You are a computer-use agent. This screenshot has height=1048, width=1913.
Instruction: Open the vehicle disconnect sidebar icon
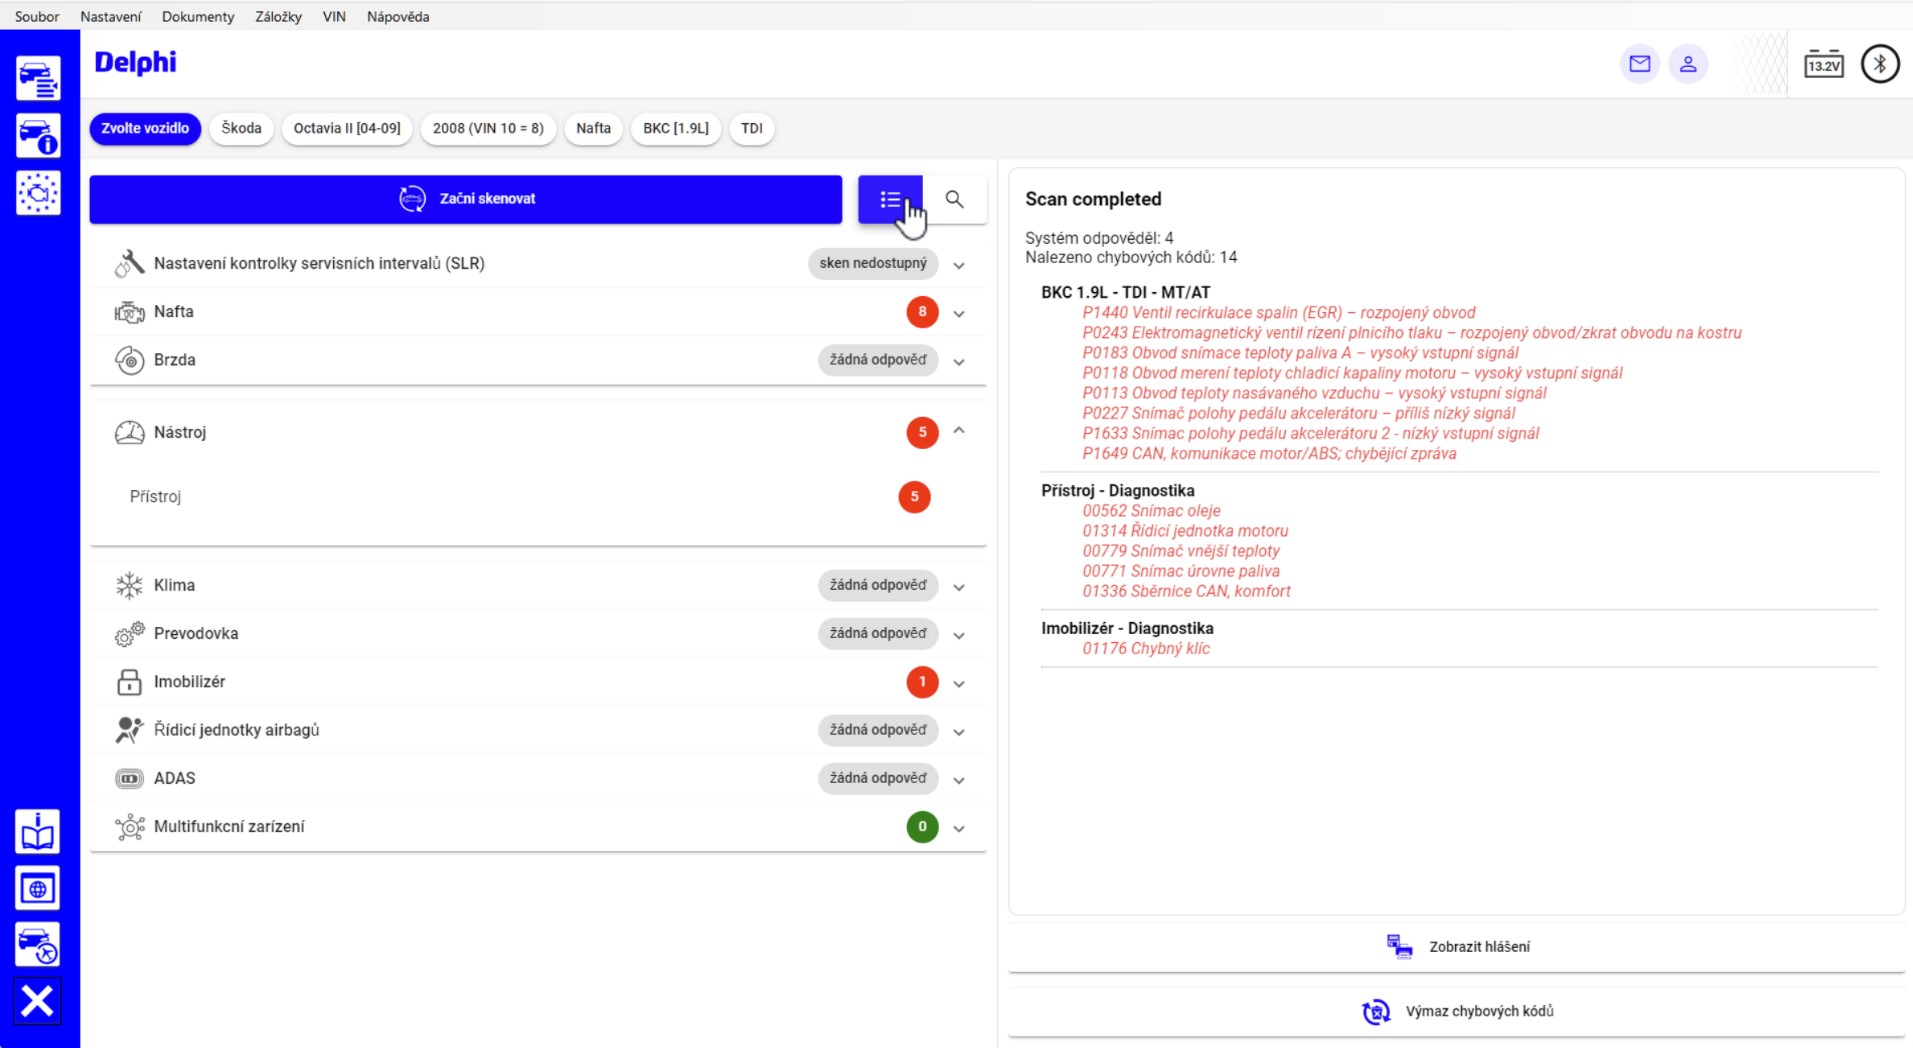point(38,945)
